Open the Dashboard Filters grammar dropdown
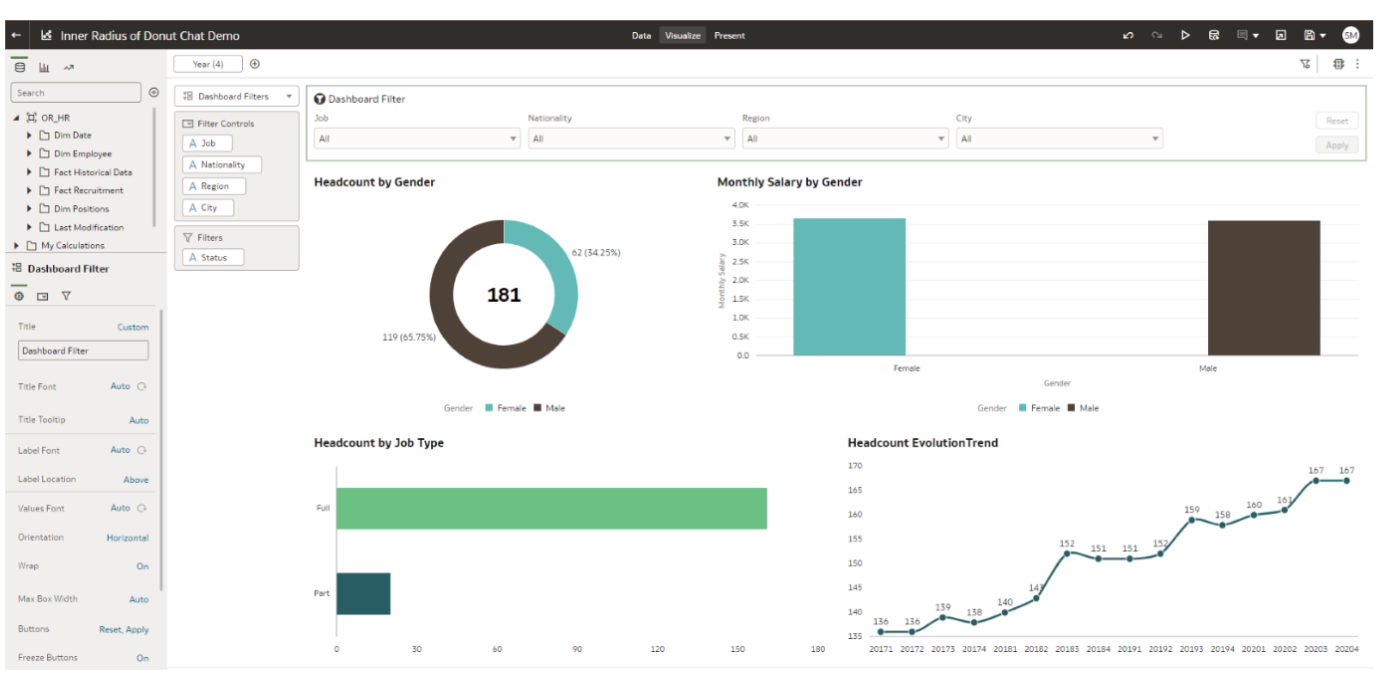Screen dimensions: 1380x693 (x=237, y=96)
